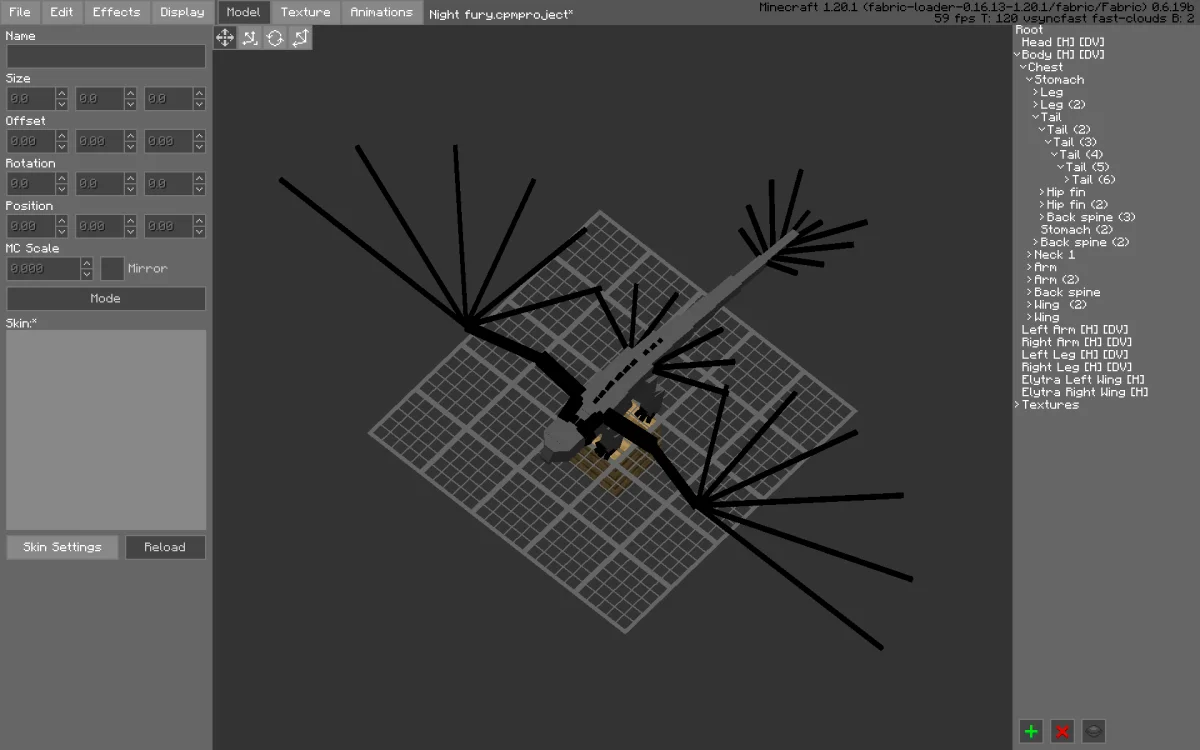The image size is (1200, 750).
Task: Collapse the Stomach tree node
Action: tap(1030, 80)
